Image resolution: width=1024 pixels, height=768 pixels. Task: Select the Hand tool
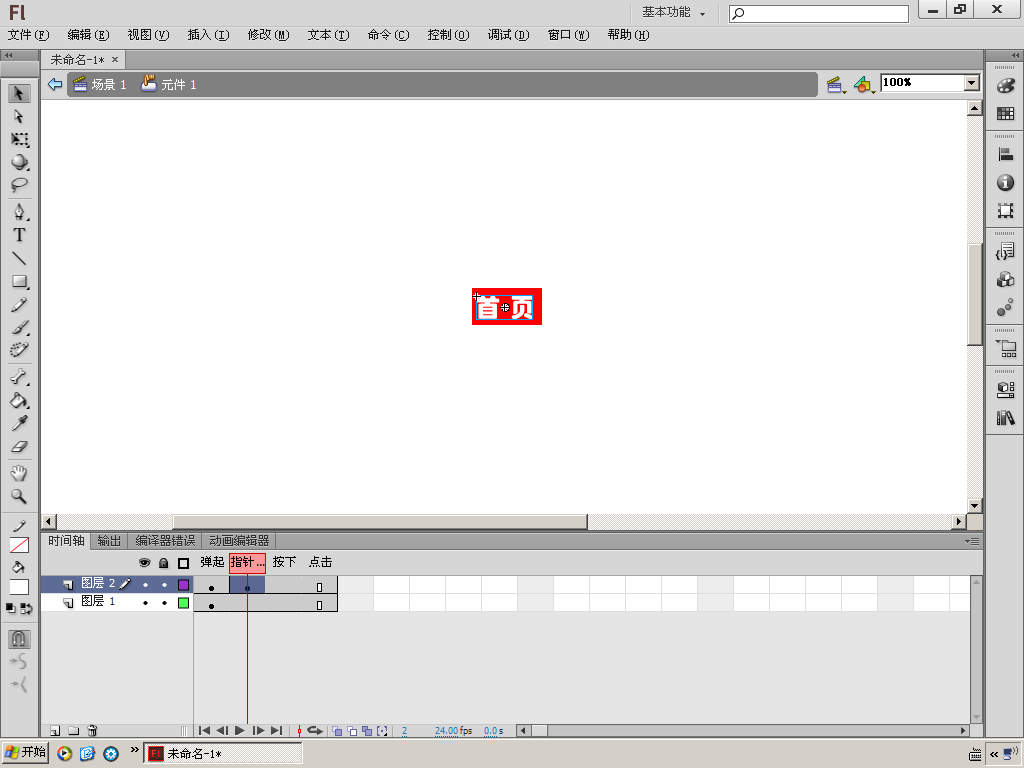tap(19, 473)
